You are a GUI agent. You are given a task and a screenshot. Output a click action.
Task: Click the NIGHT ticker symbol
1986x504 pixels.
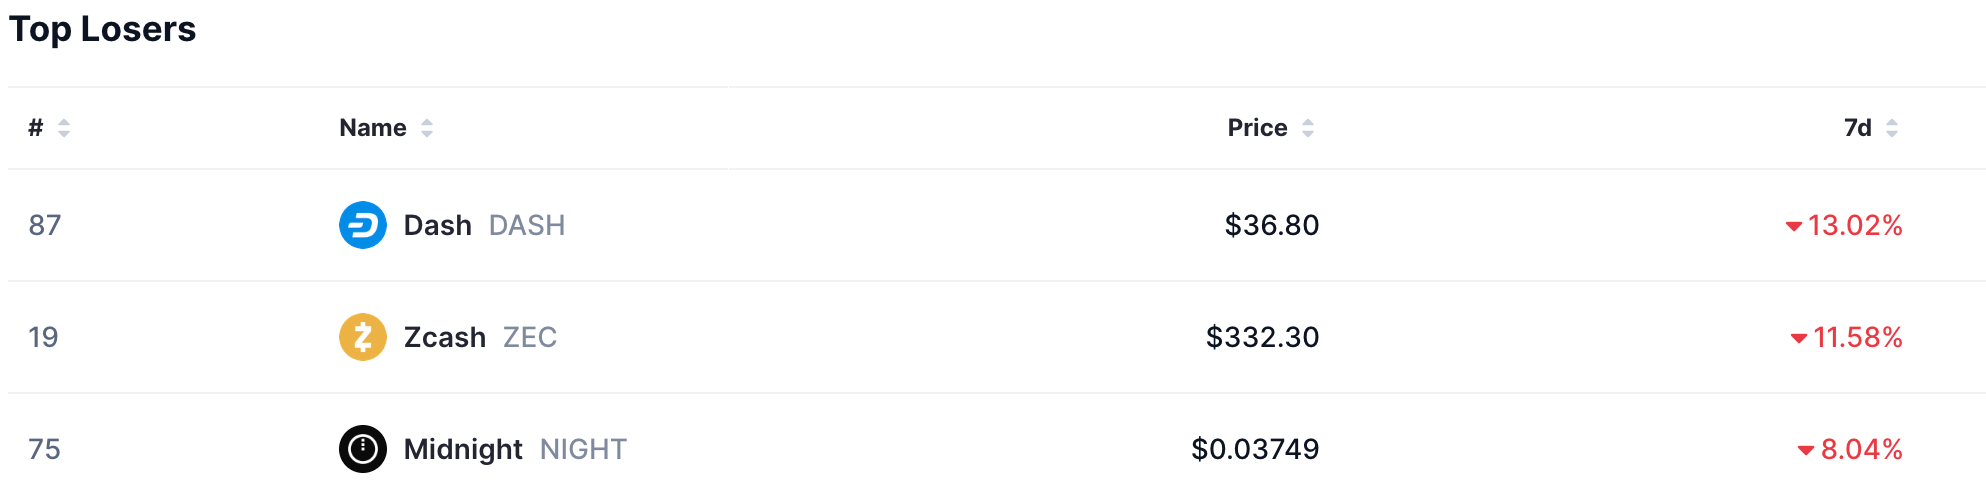[583, 449]
